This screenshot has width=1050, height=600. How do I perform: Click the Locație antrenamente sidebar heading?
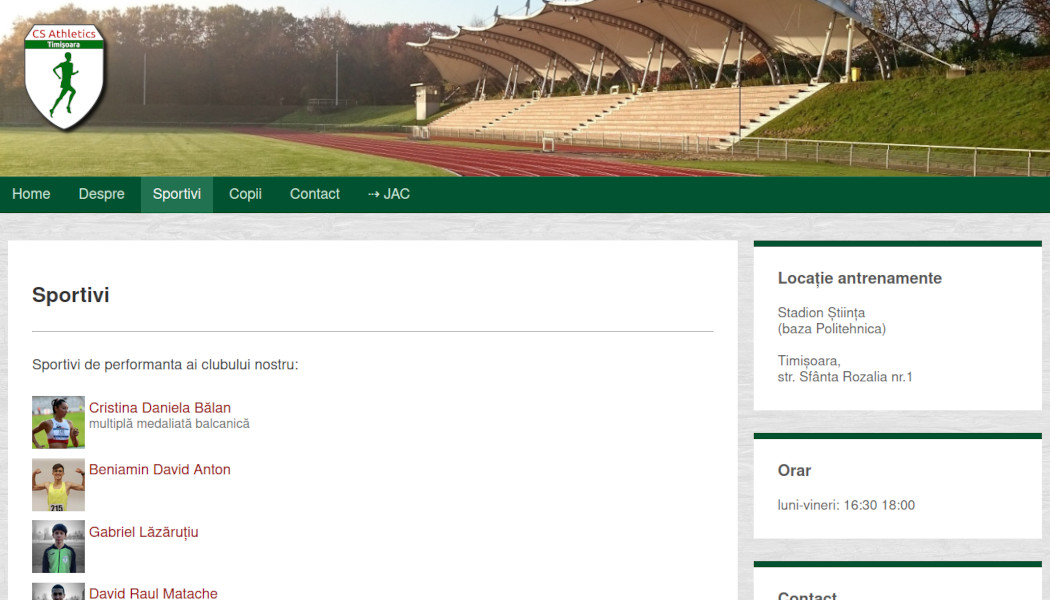[860, 278]
